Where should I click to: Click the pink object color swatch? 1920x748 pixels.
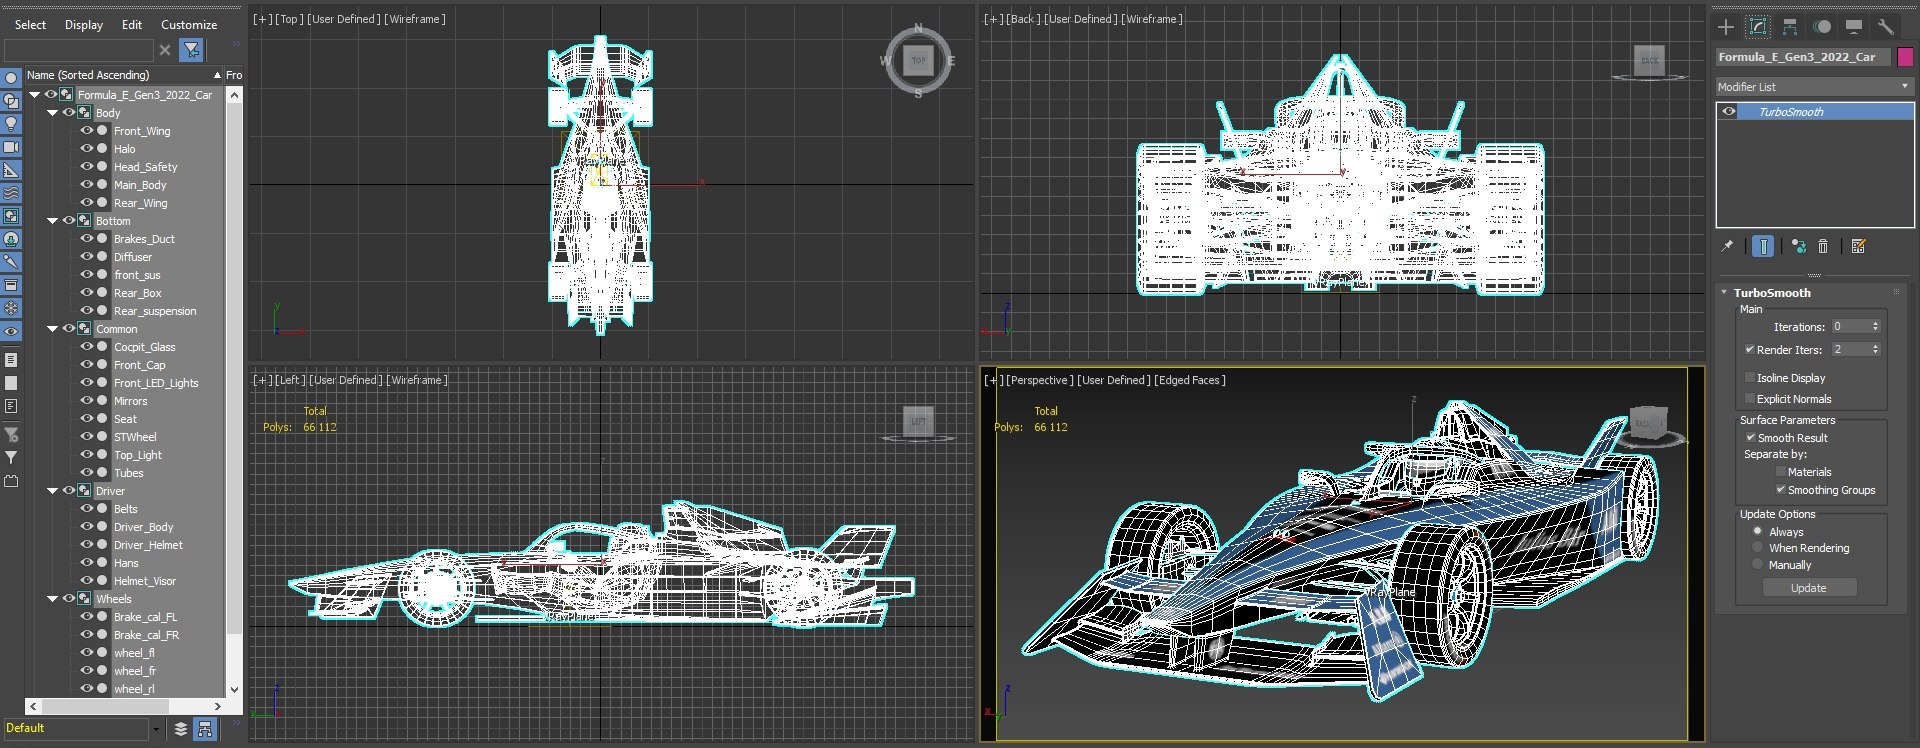tap(1905, 57)
